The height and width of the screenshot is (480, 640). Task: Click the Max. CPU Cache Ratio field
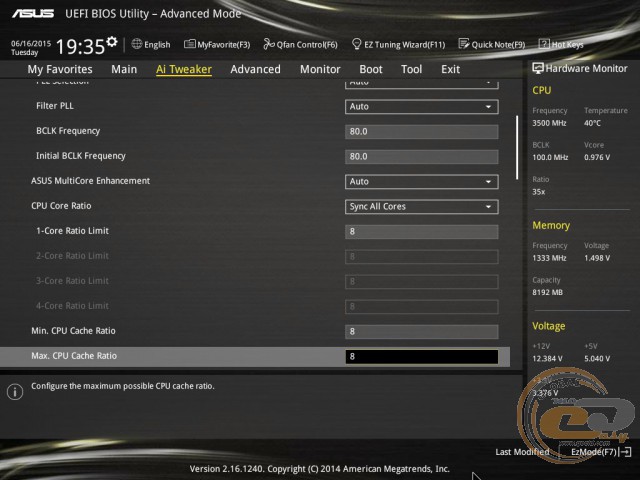point(422,357)
